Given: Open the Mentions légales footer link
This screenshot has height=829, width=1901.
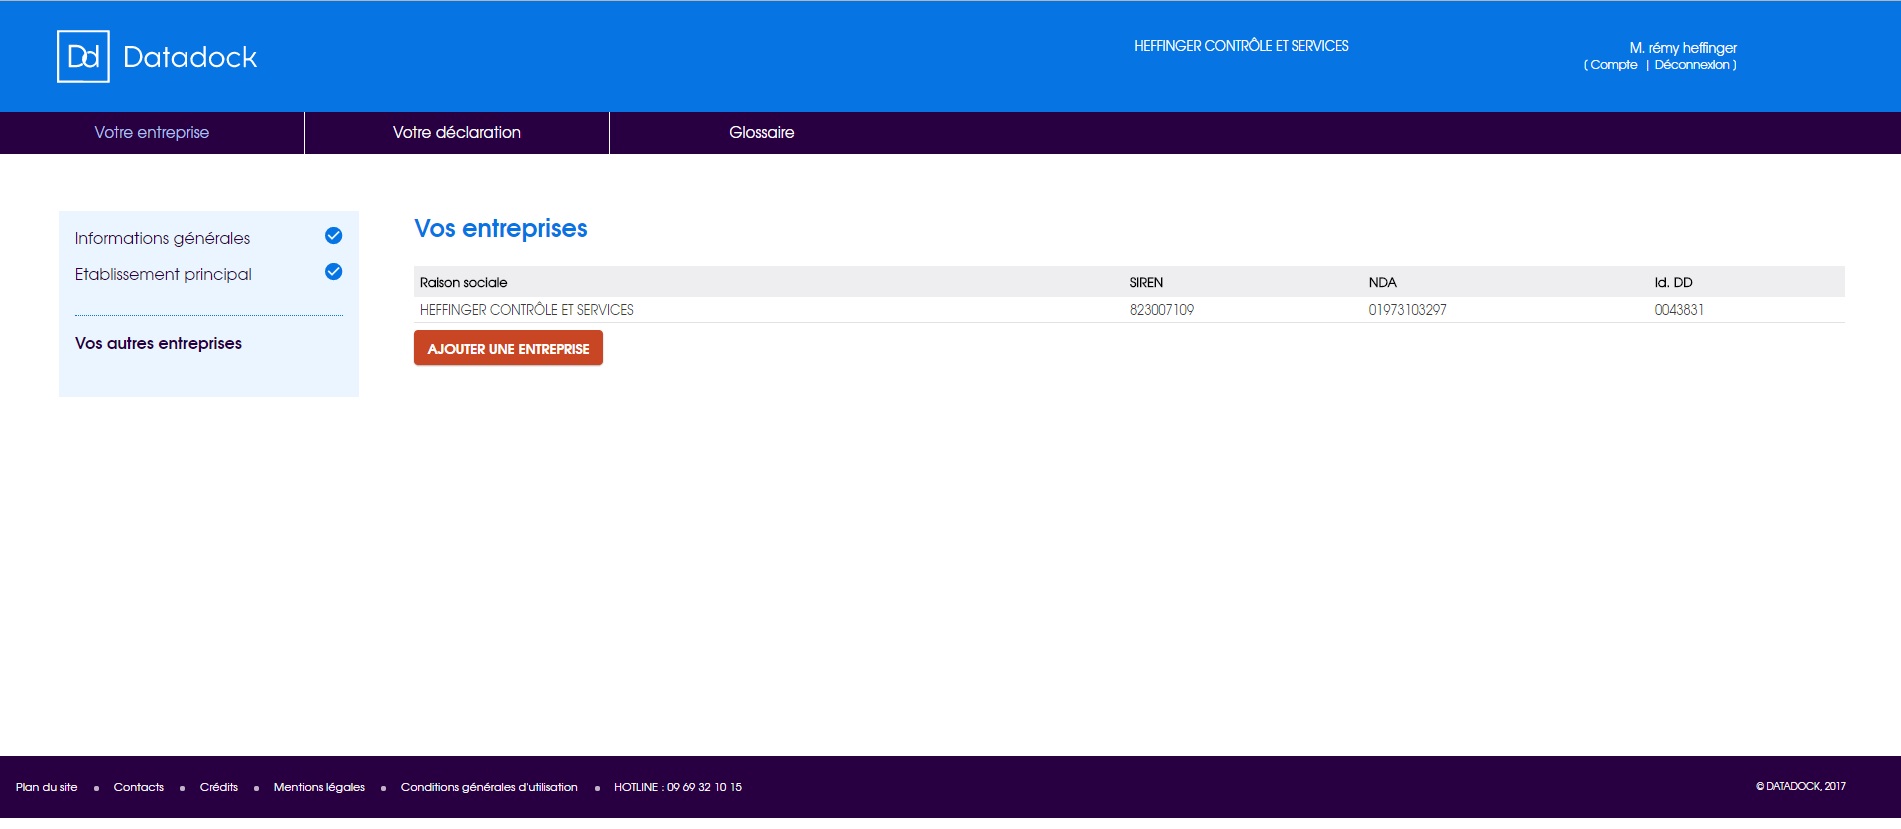Looking at the screenshot, I should tap(319, 788).
